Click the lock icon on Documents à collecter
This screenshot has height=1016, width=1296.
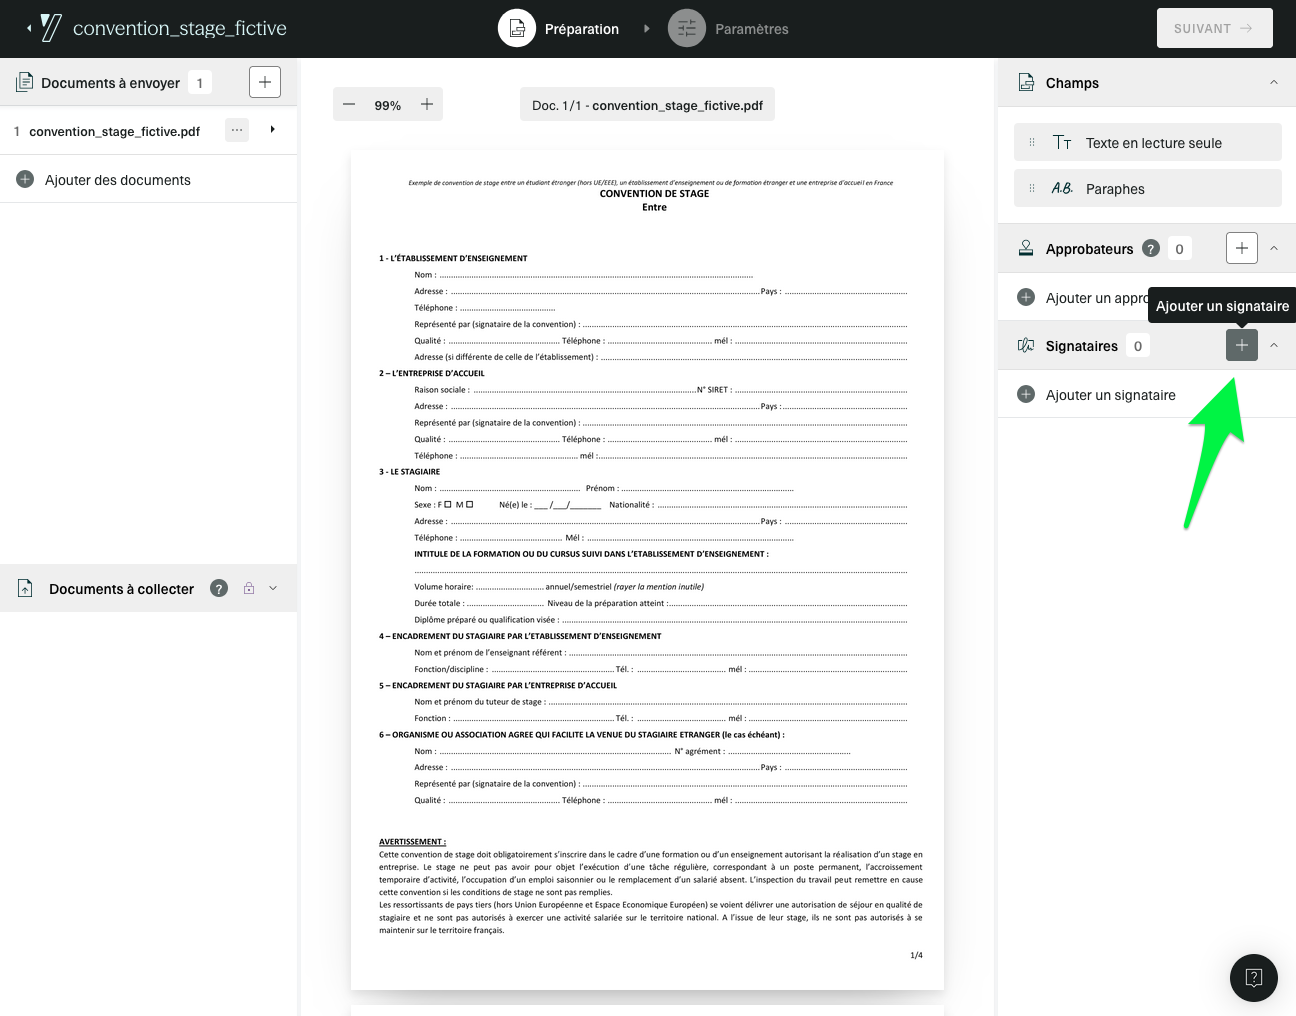[x=248, y=588]
